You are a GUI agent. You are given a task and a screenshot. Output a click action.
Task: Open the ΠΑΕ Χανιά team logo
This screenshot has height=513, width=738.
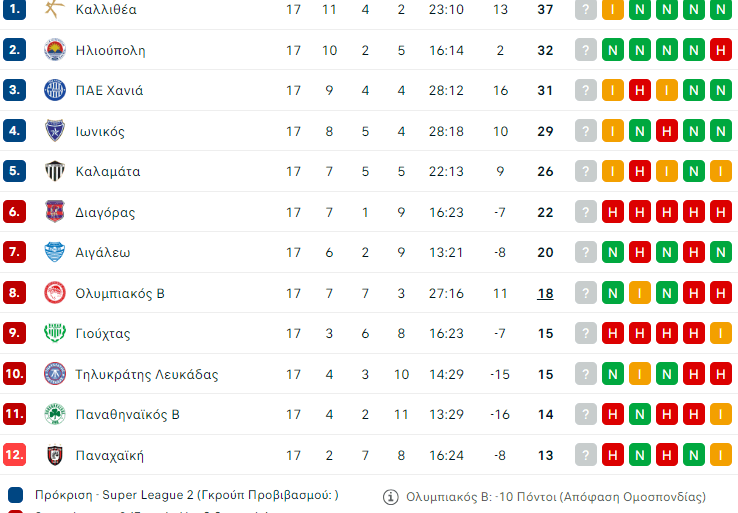[x=54, y=90]
